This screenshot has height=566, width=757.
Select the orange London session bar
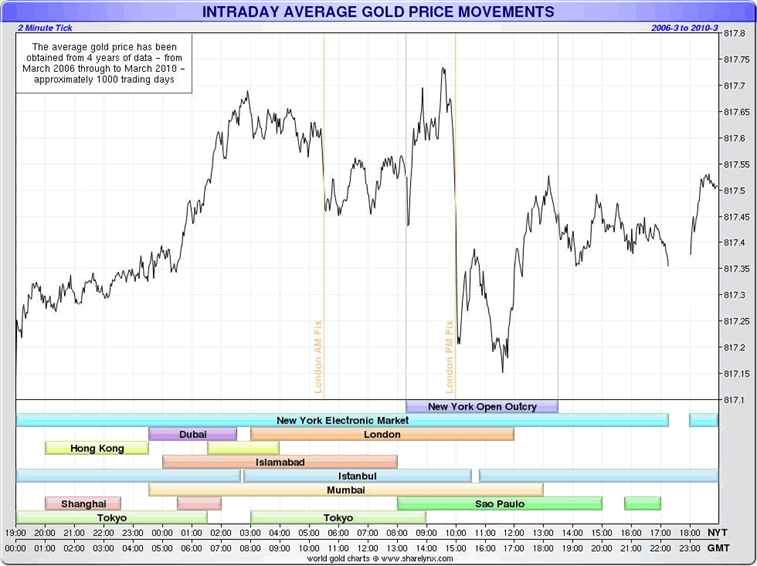382,434
